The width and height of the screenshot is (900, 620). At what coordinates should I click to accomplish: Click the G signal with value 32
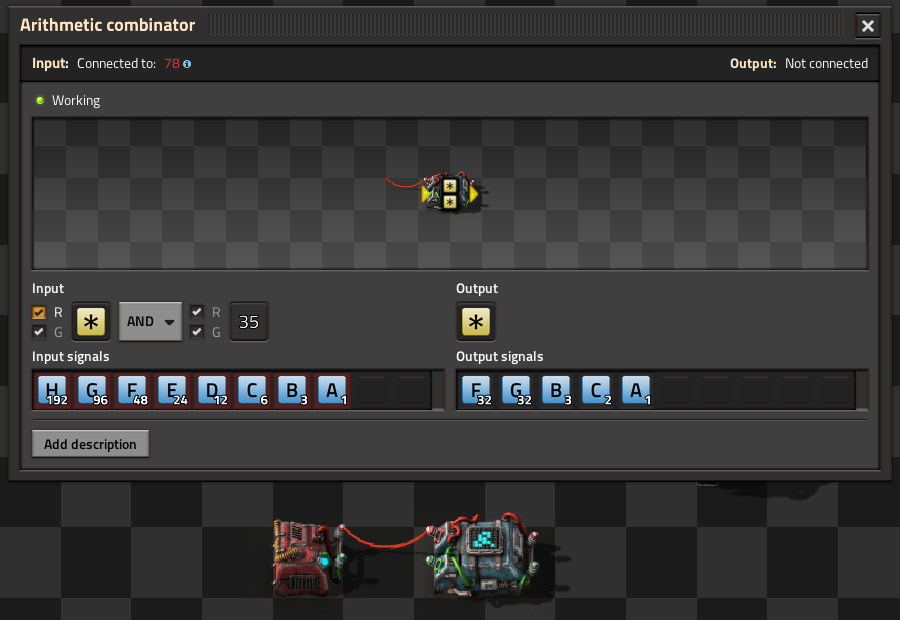coord(518,390)
